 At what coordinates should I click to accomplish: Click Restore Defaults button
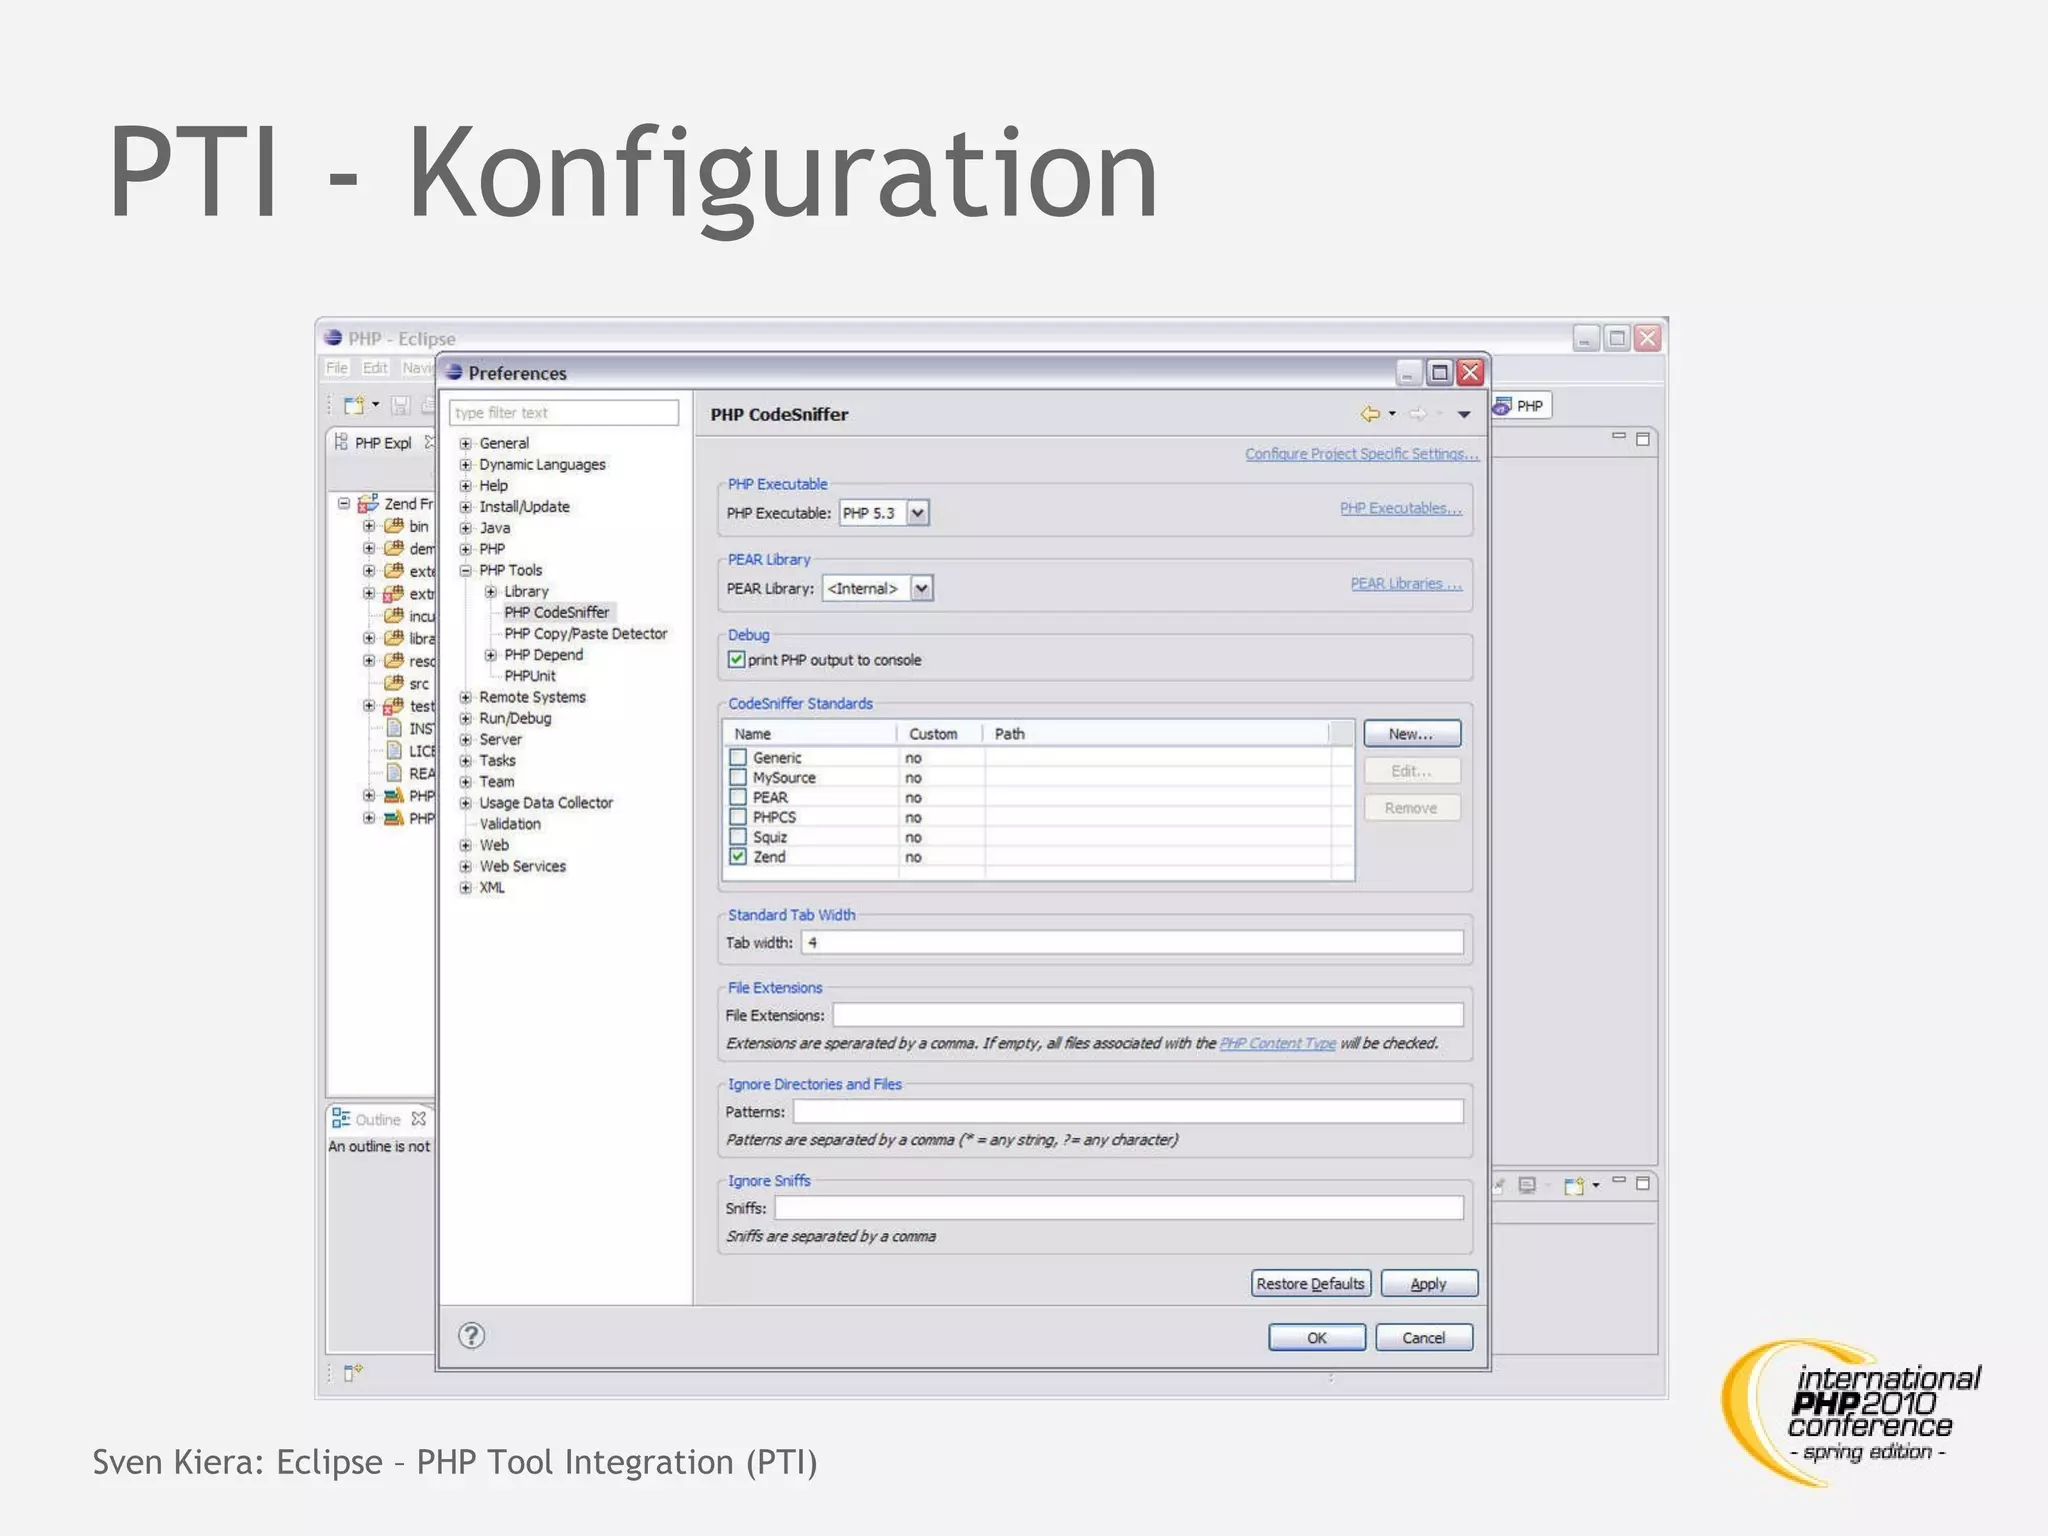pyautogui.click(x=1310, y=1284)
